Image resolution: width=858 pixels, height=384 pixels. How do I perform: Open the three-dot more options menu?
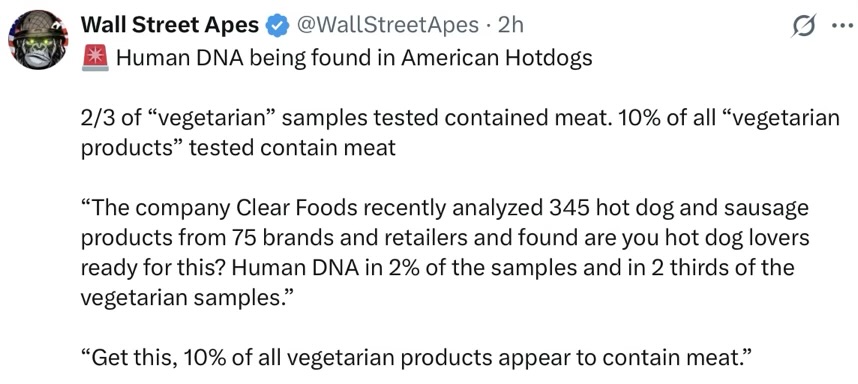tap(842, 26)
